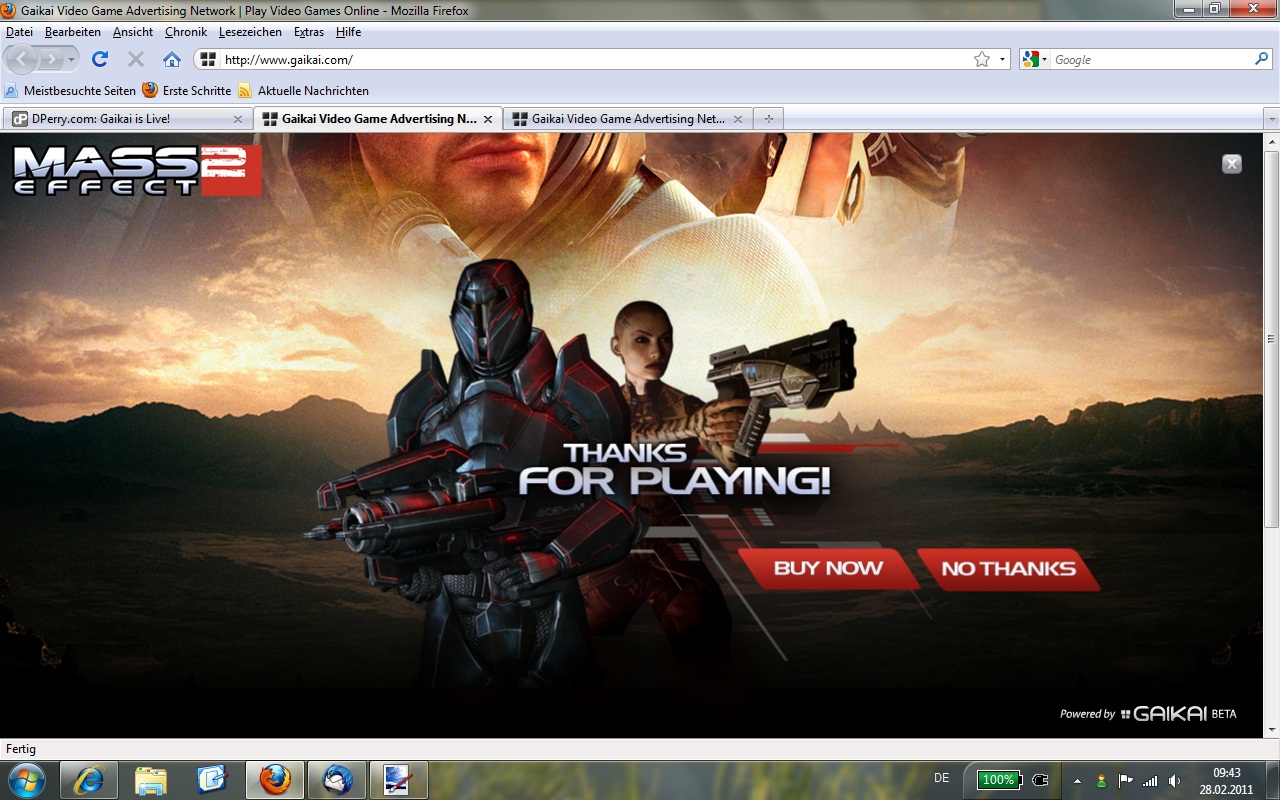Open Firefox from the taskbar
Image resolution: width=1280 pixels, height=800 pixels.
tap(274, 779)
